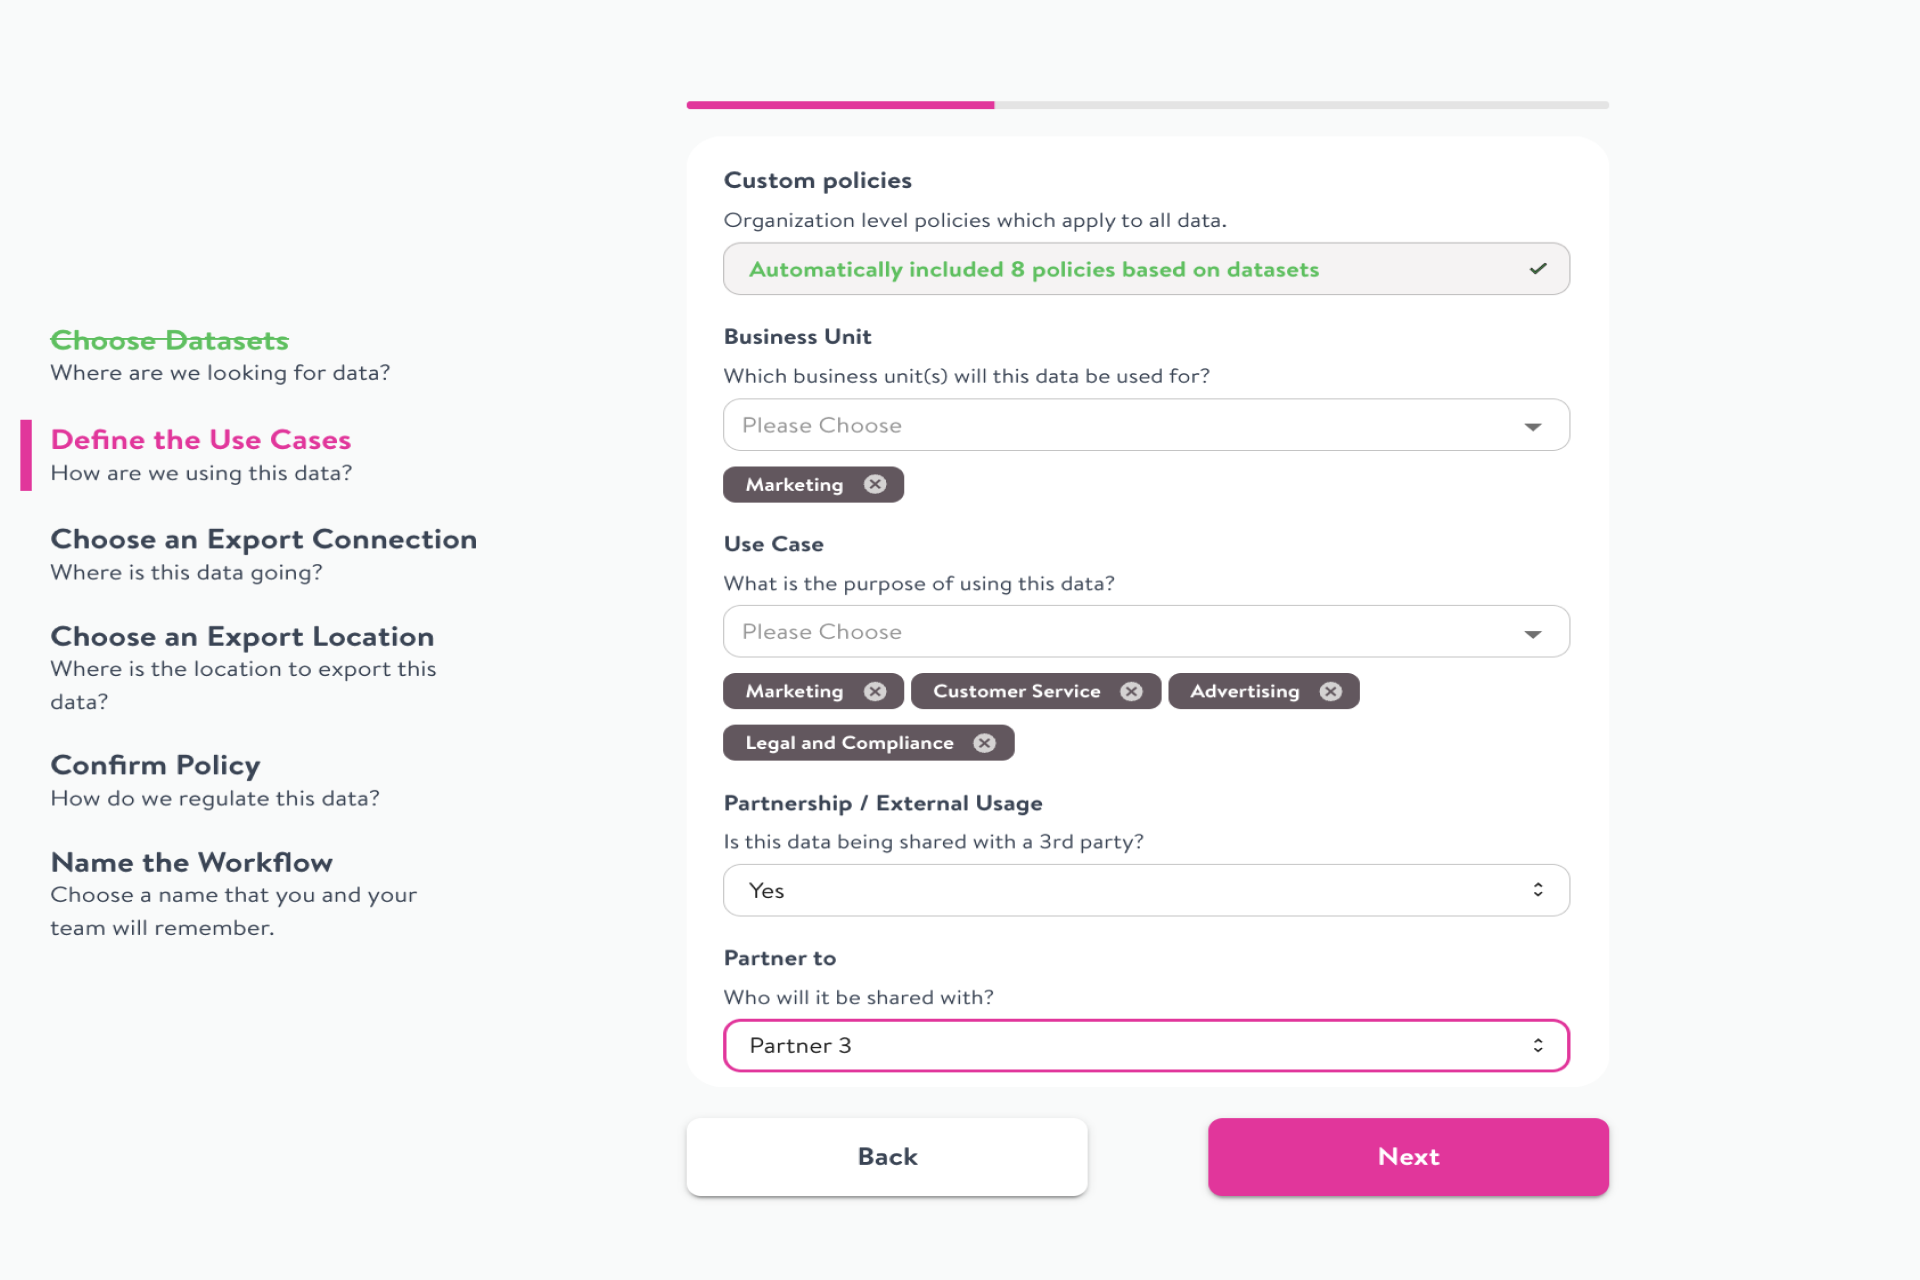Click the Use Case dropdown arrow

tap(1532, 634)
